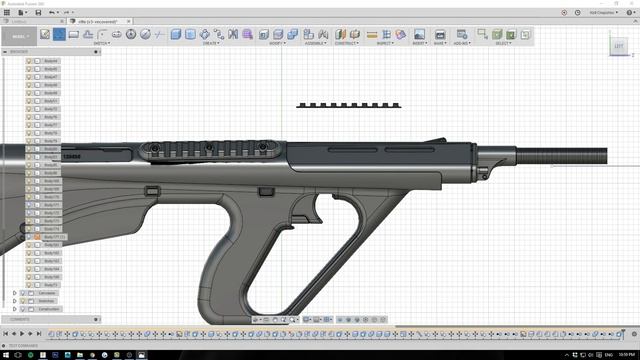640x360 pixels.
Task: Expand the Construction folder
Action: pyautogui.click(x=15, y=309)
